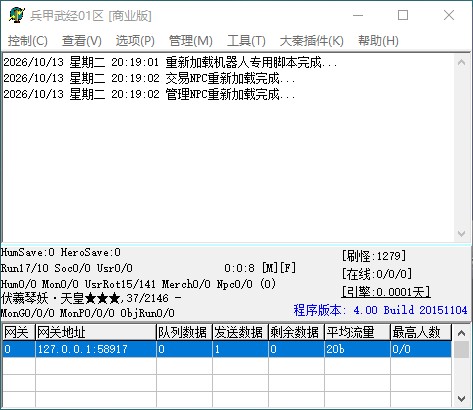This screenshot has height=410, width=473.
Task: Click the MonG0/0/0 MonP0/0/0 status line
Action: 88,313
